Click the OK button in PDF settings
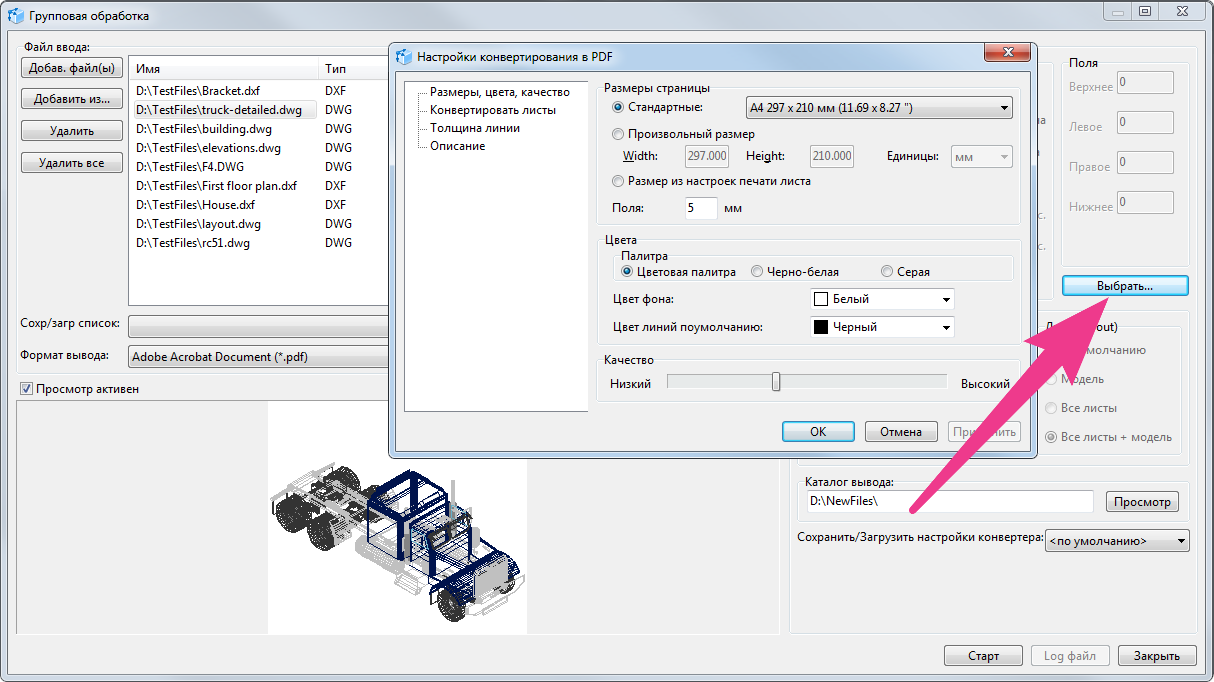 click(x=818, y=432)
